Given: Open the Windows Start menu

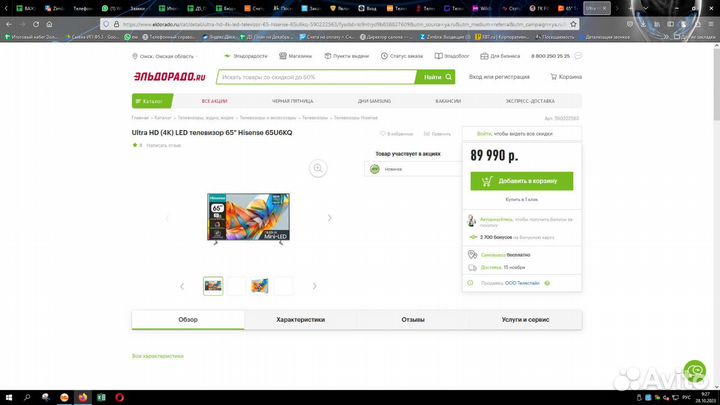Looking at the screenshot, I should 8,398.
